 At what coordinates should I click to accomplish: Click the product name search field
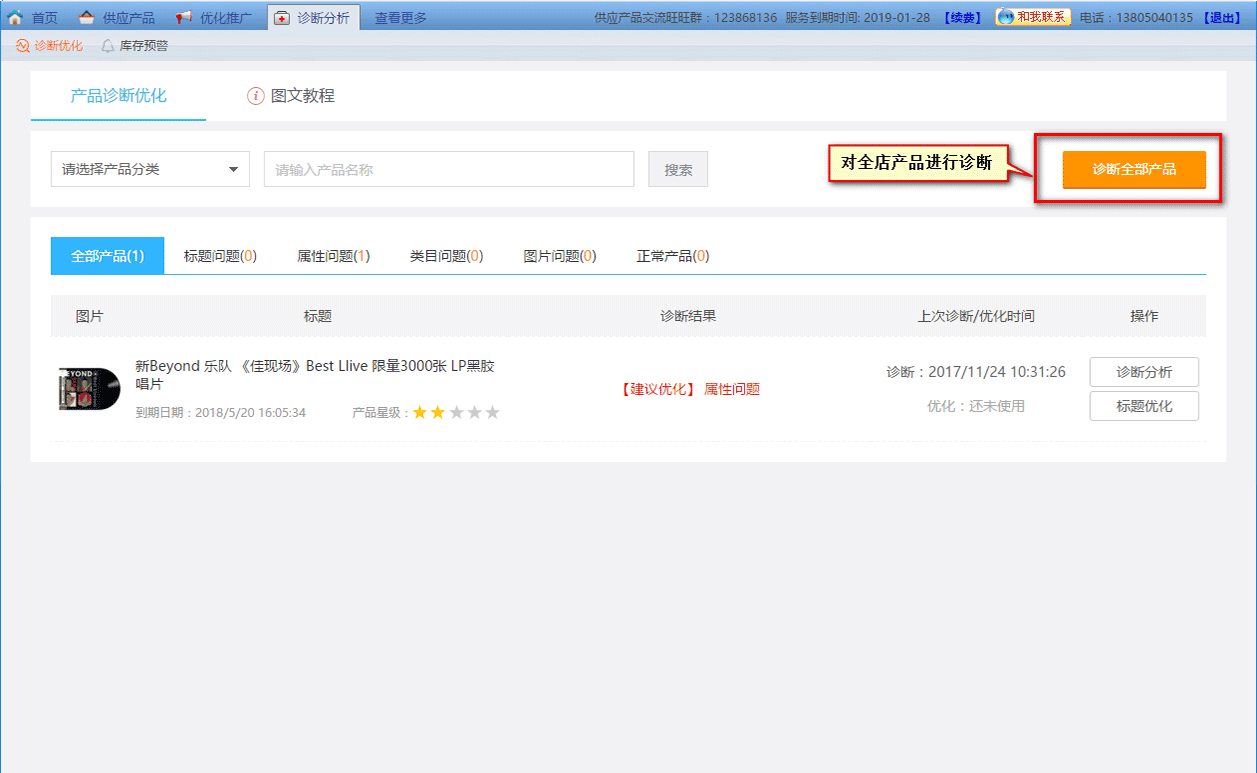coord(449,169)
